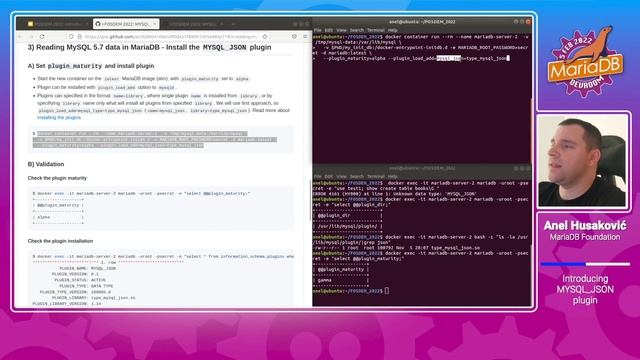Click the highlighted text in upper terminal command
The image size is (640, 360).
tap(449, 58)
